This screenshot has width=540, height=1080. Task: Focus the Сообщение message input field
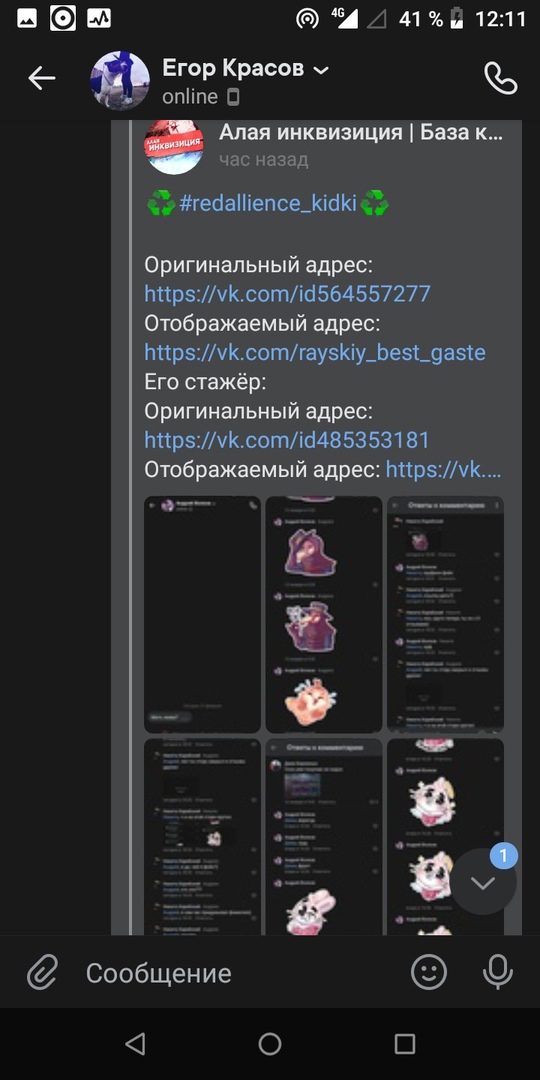[x=234, y=973]
